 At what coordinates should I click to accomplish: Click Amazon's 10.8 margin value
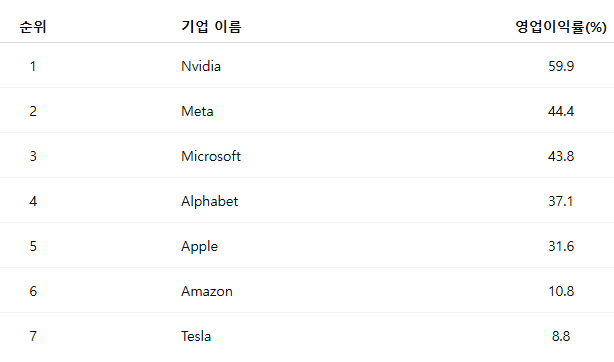(x=561, y=291)
